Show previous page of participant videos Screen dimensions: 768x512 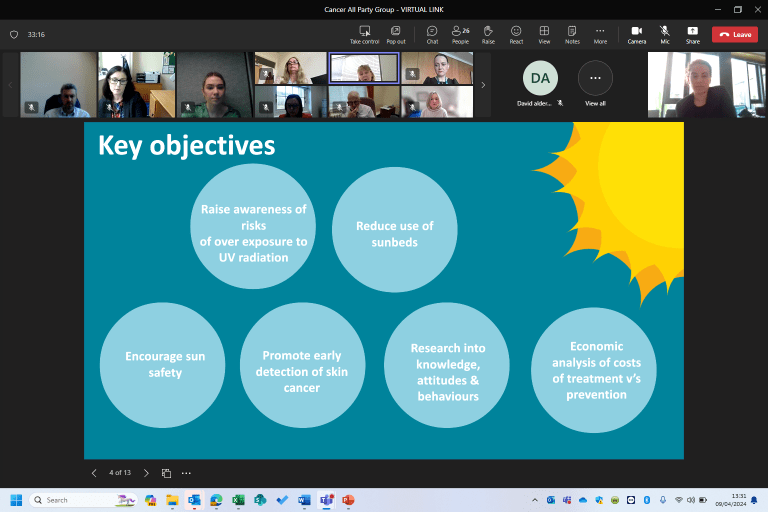pos(10,85)
